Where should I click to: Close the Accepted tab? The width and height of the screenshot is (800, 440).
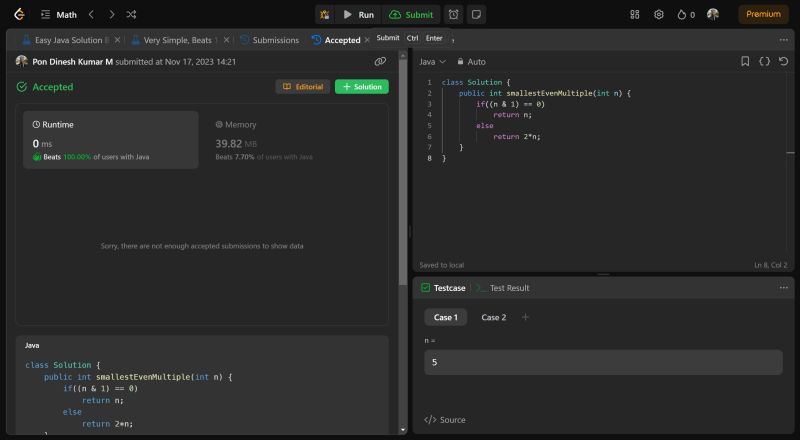coord(367,40)
